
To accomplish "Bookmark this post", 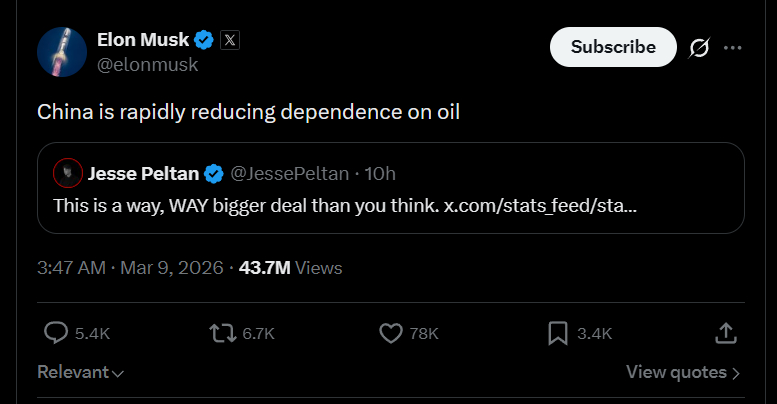I will click(558, 333).
